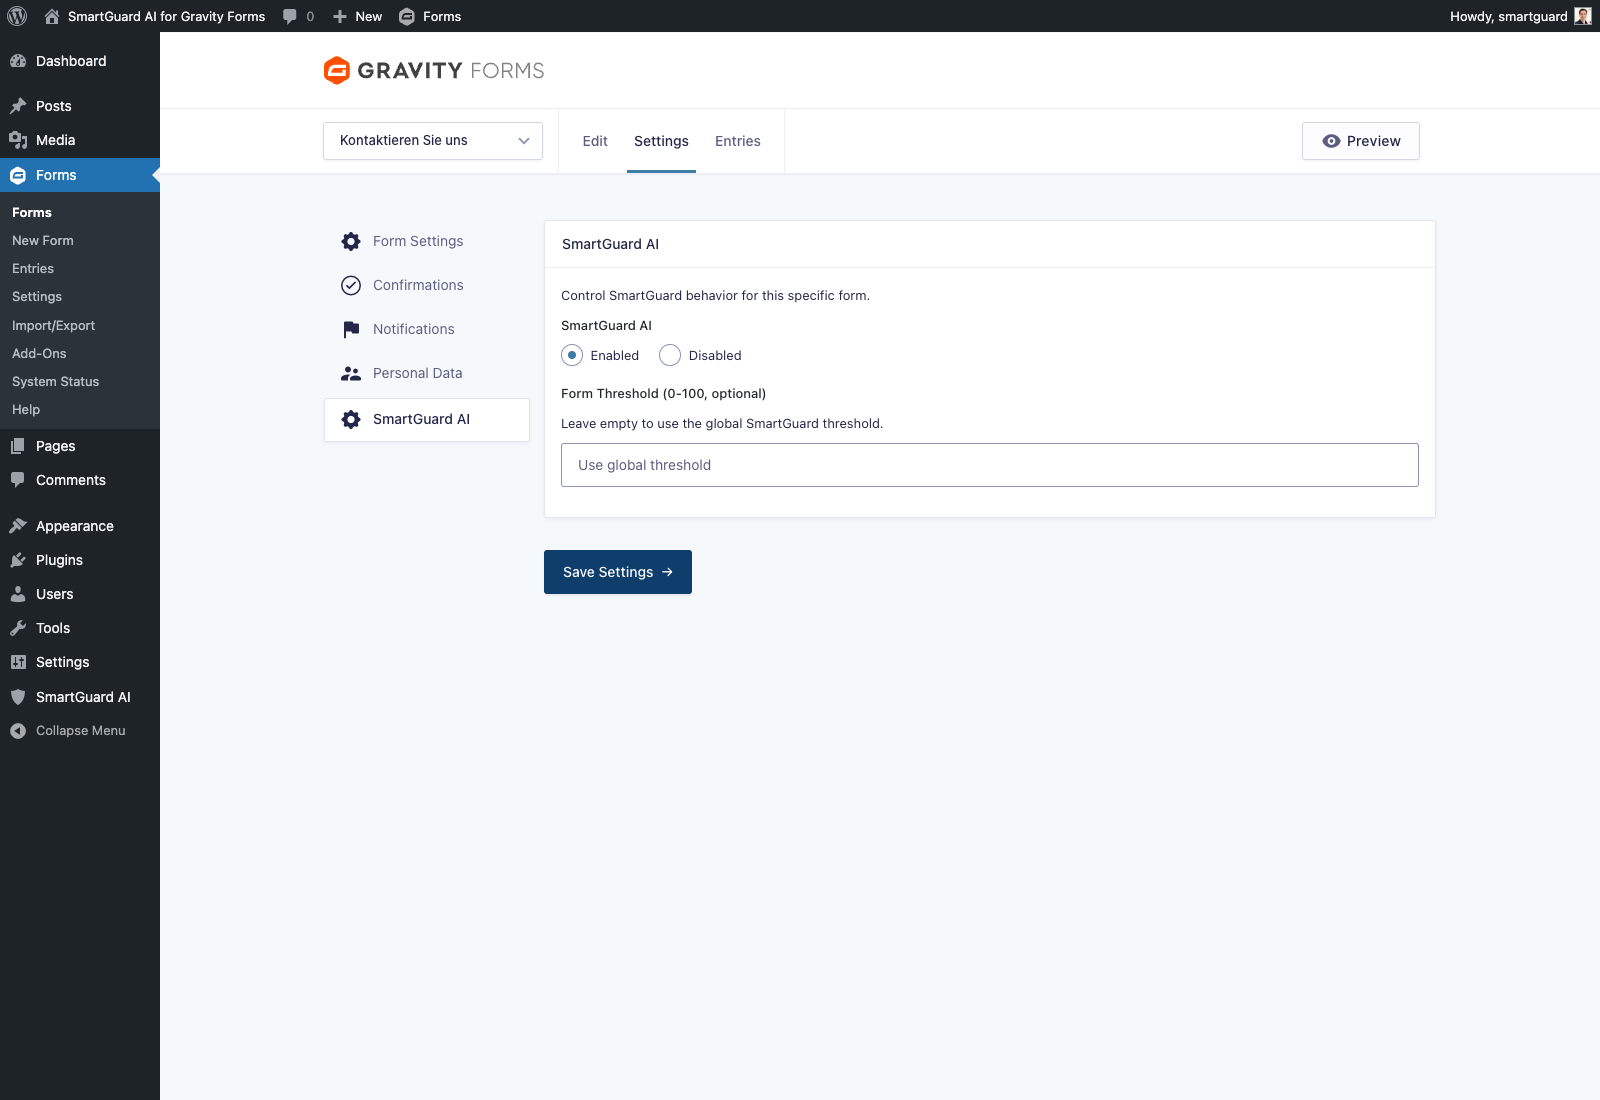The width and height of the screenshot is (1600, 1100).
Task: Click the WordPress logo in admin bar
Action: tap(17, 16)
